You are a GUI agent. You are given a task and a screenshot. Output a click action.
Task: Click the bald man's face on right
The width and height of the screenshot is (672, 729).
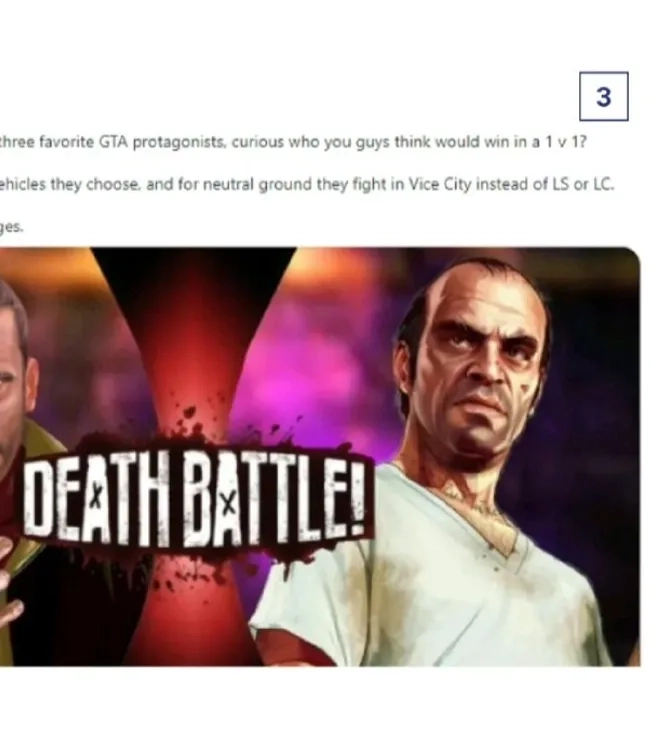(x=484, y=358)
